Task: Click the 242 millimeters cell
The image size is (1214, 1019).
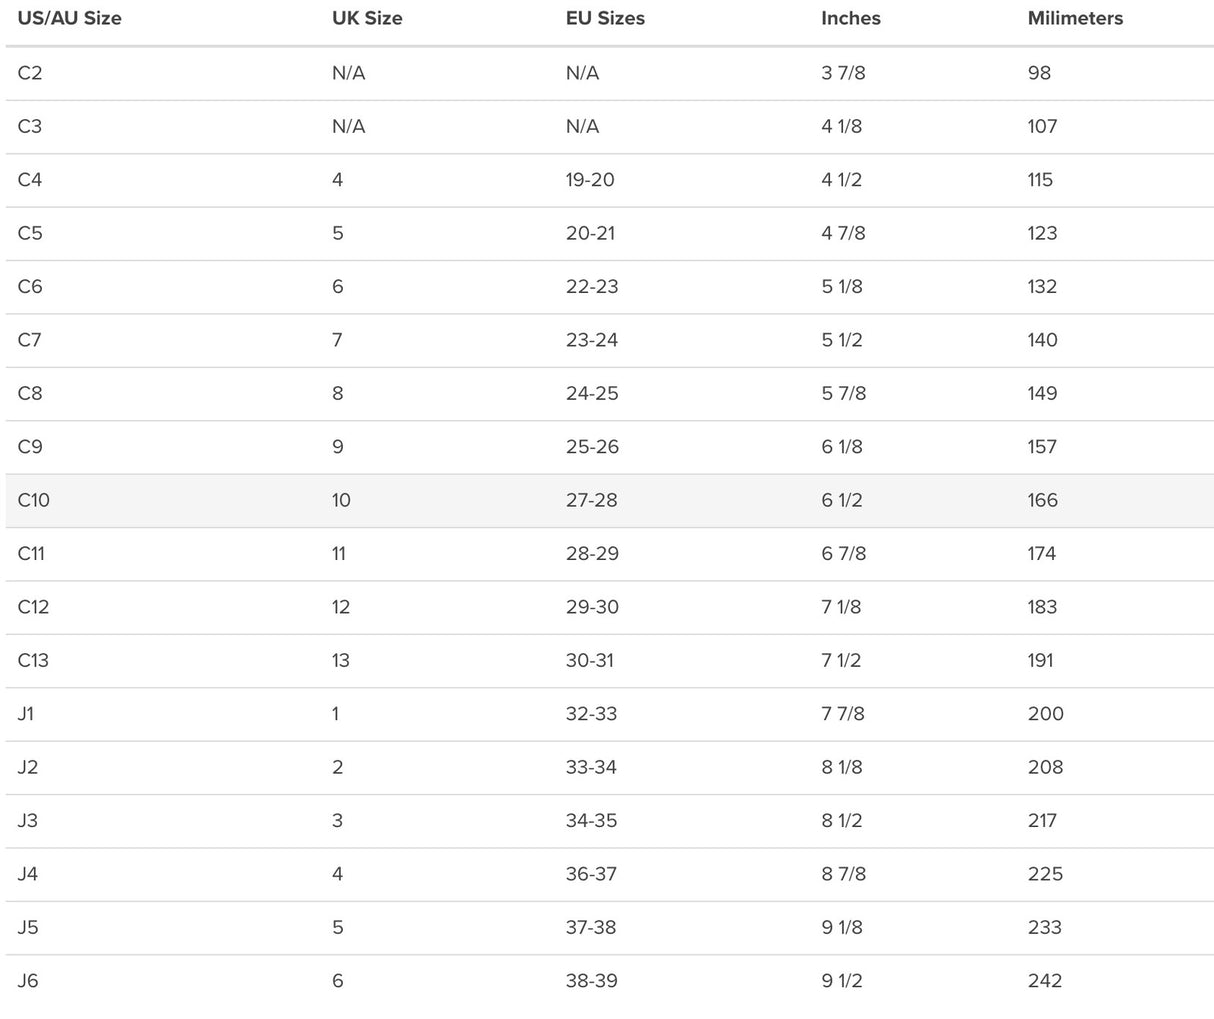Action: 1044,981
